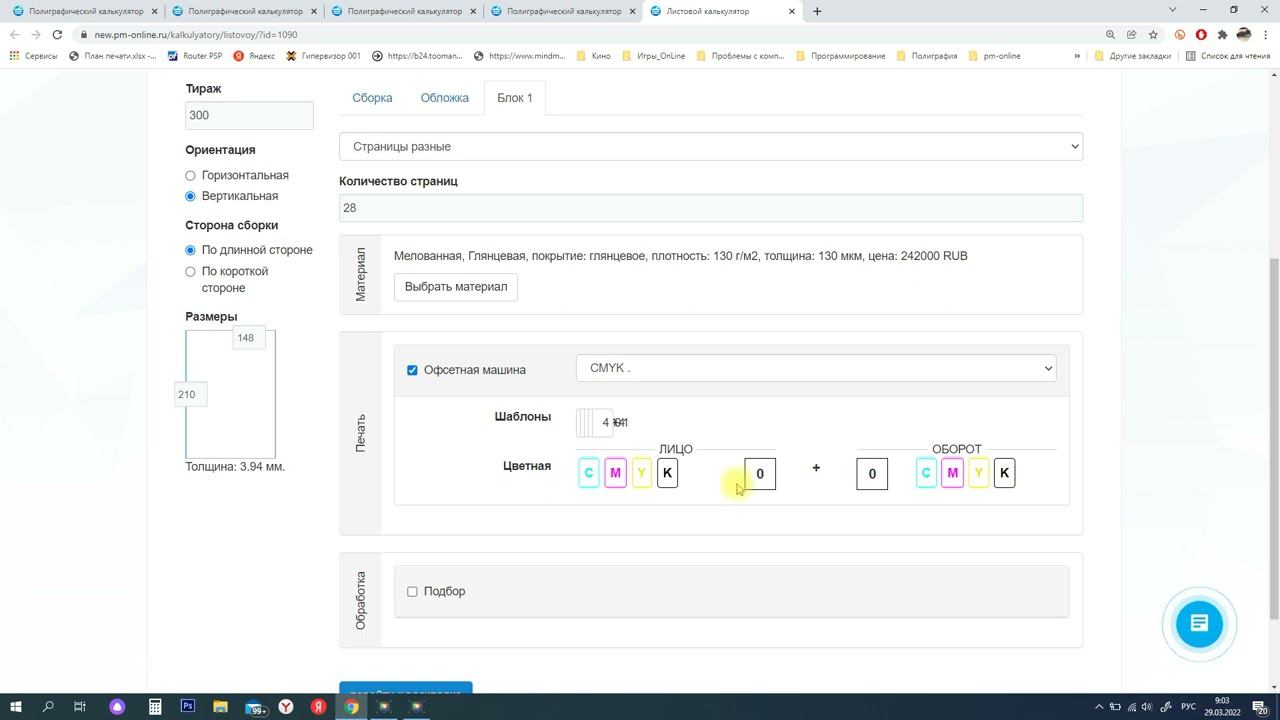Viewport: 1280px width, 720px height.
Task: Open File Explorer from the taskbar
Action: point(220,707)
